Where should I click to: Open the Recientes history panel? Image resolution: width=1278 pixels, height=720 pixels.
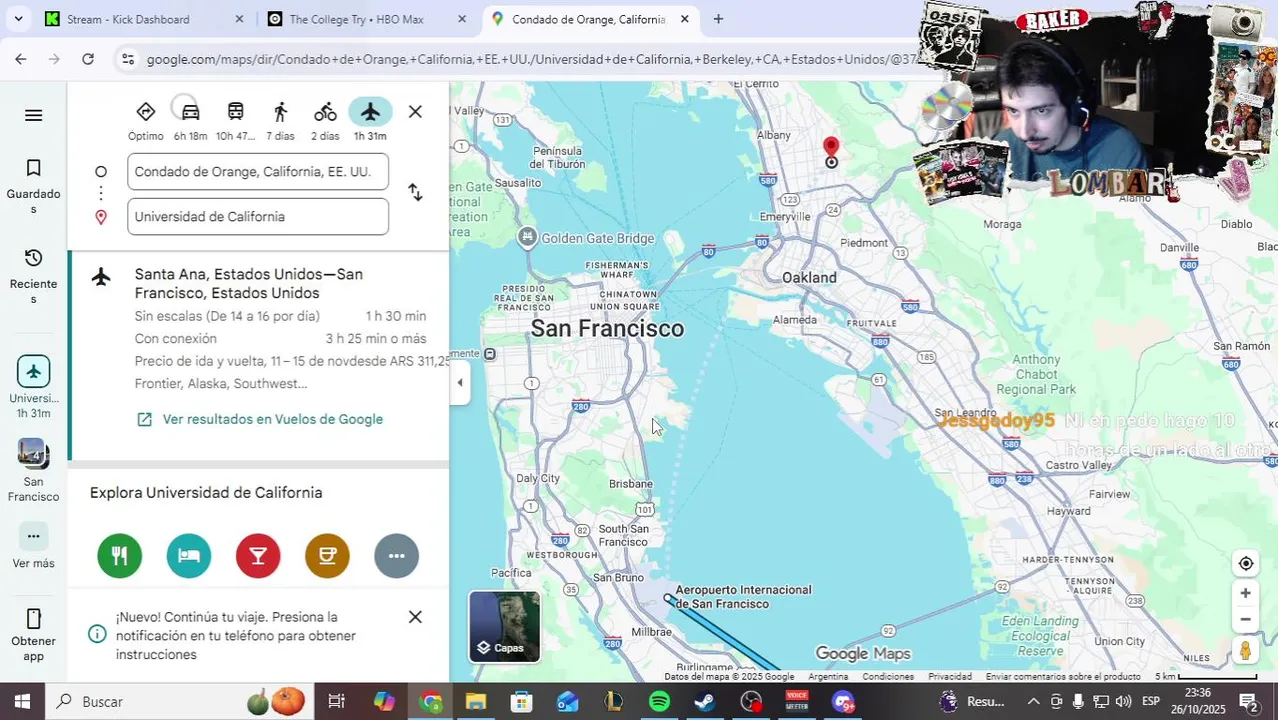pos(33,276)
